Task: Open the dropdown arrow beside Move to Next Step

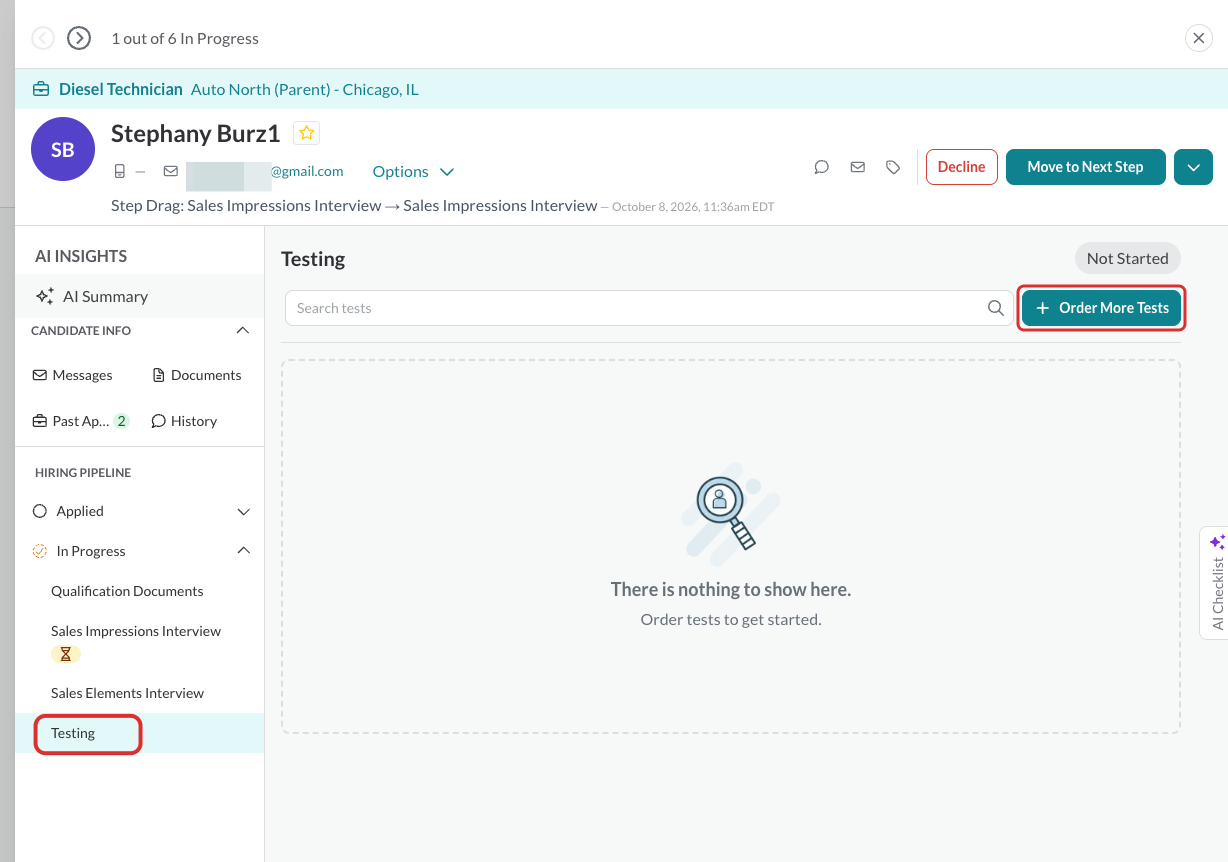Action: coord(1193,167)
